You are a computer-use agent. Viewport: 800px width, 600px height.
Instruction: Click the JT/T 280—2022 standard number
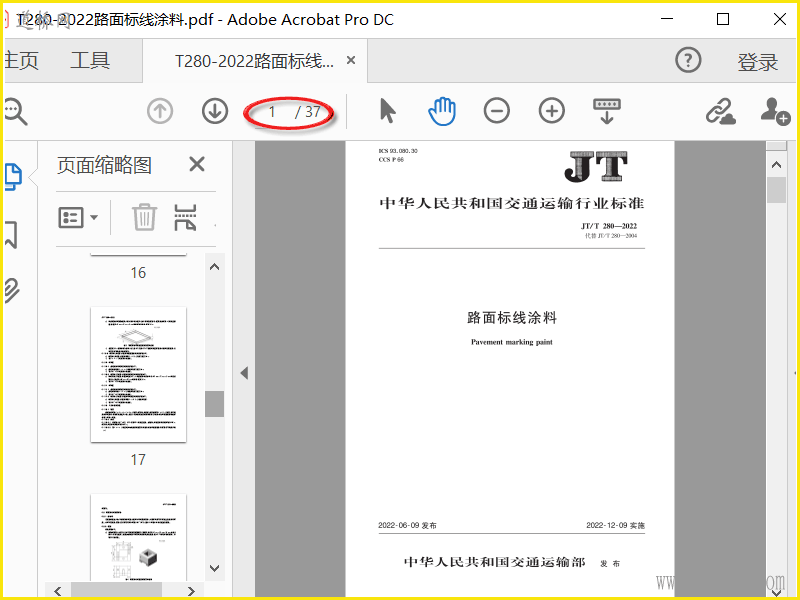[609, 226]
